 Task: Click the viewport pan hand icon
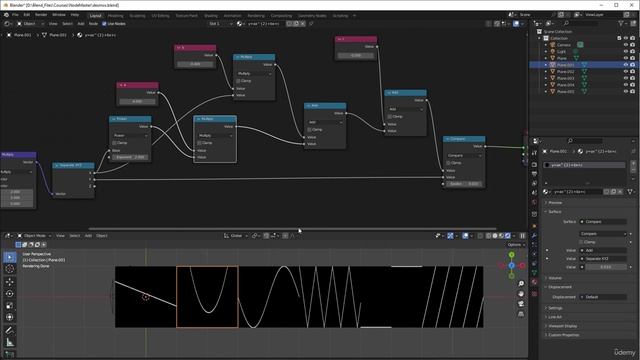[x=521, y=293]
